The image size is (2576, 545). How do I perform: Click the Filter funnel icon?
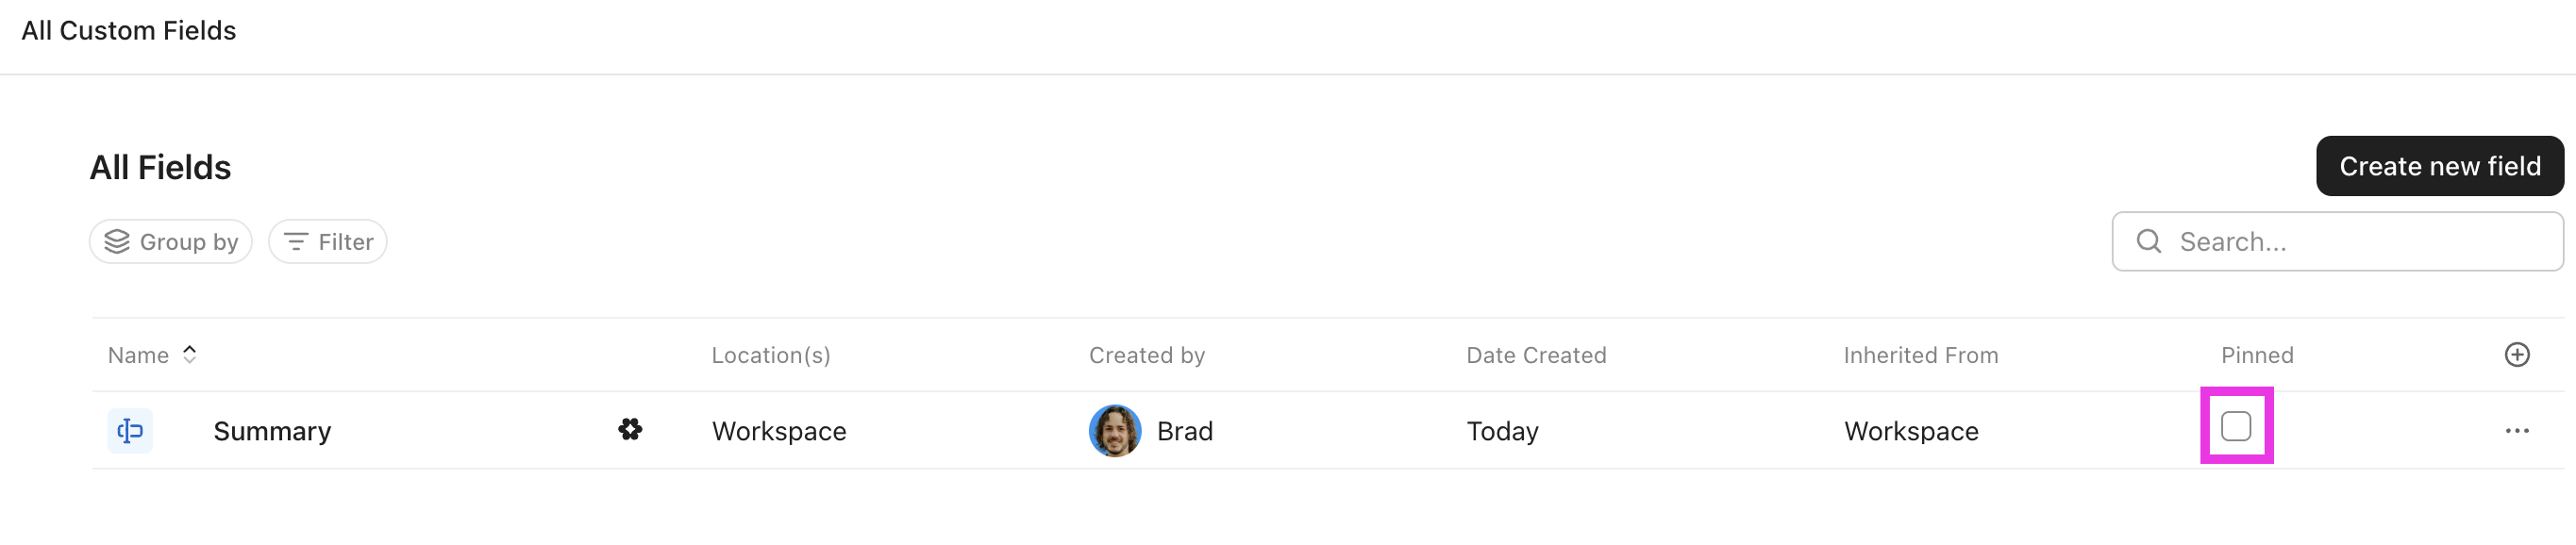coord(296,241)
